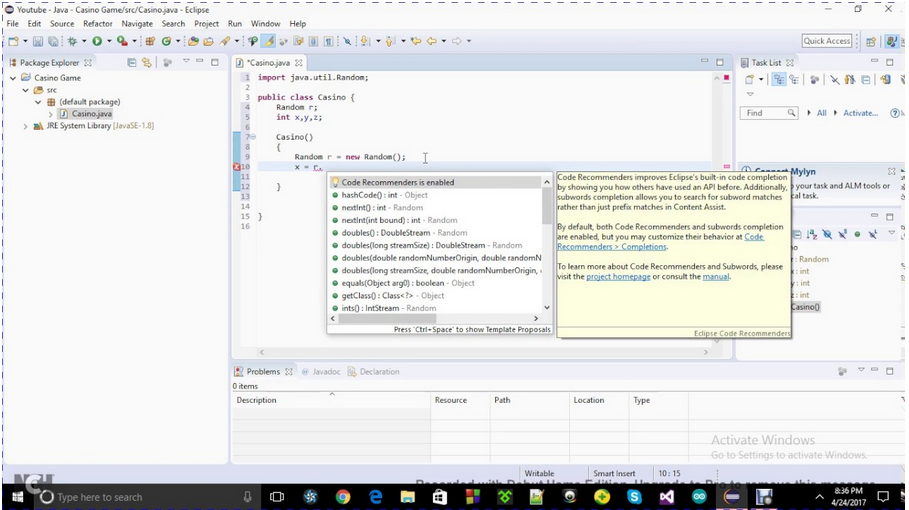Click the New Task icon in Task List
The image size is (909, 510).
click(x=750, y=80)
